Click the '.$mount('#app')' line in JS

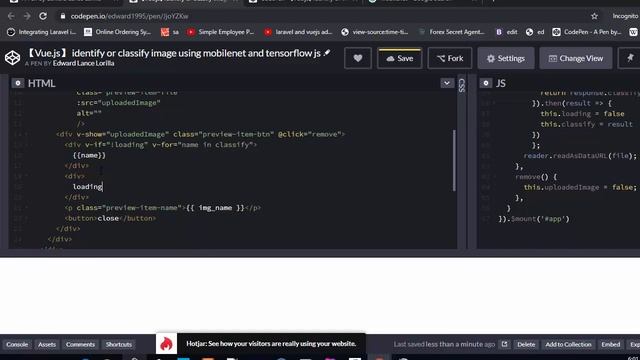tap(533, 219)
